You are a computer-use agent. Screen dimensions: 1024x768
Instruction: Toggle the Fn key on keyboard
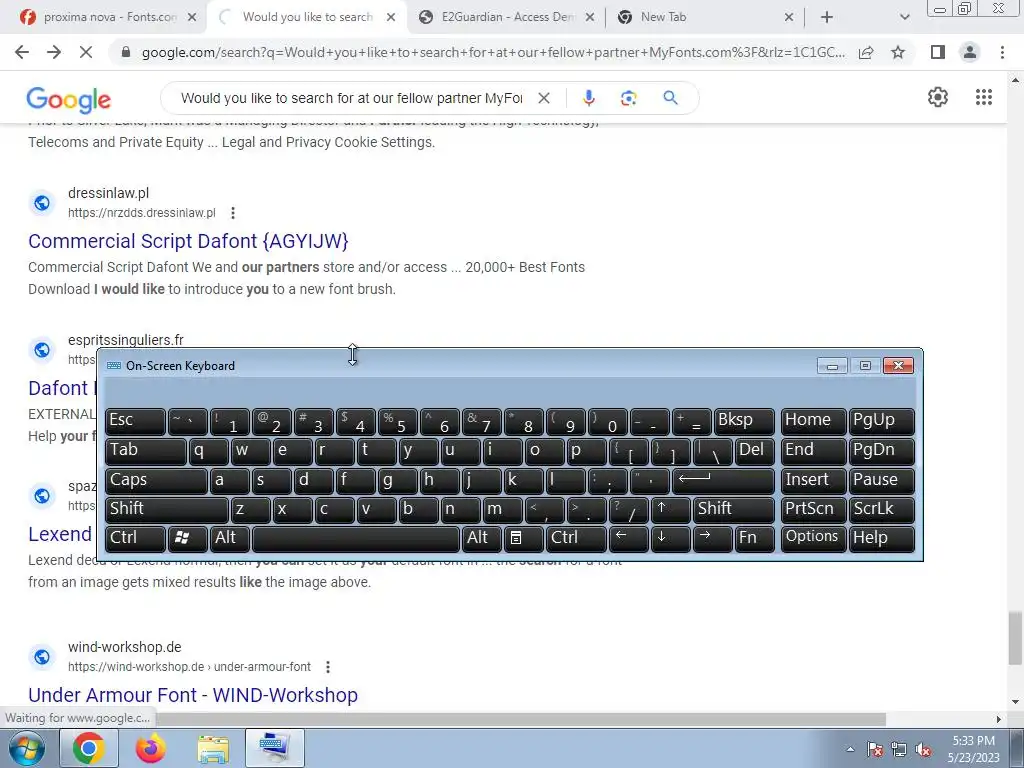(x=754, y=538)
